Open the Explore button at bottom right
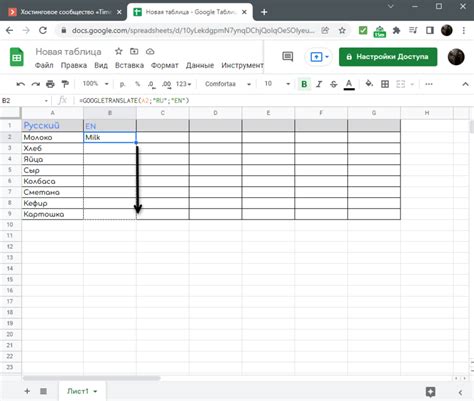Screen dimensions: 474x401 tap(430, 392)
